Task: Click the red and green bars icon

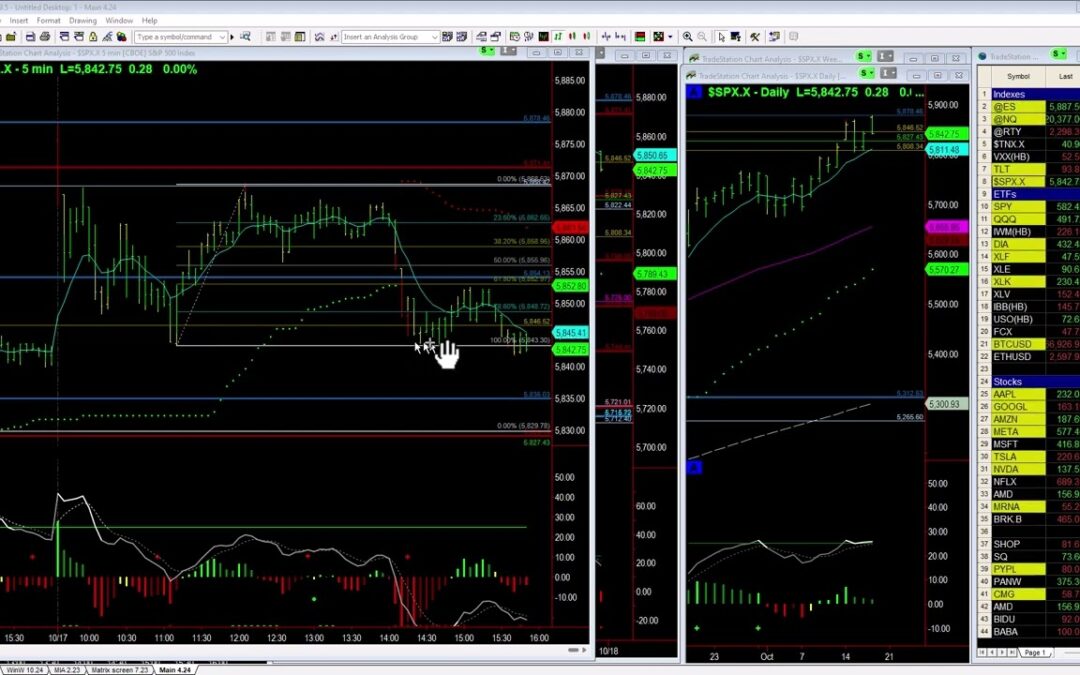Action: click(640, 37)
